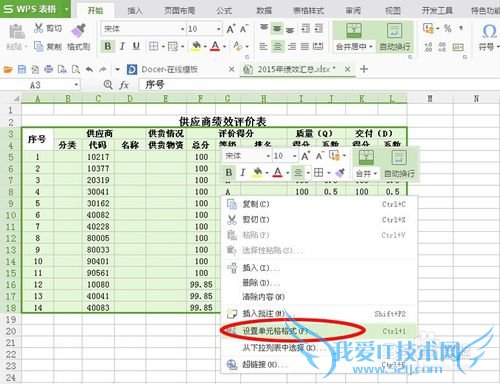500x384 pixels.
Task: Open the ribbon font name dropdown (宋体)
Action: point(182,29)
